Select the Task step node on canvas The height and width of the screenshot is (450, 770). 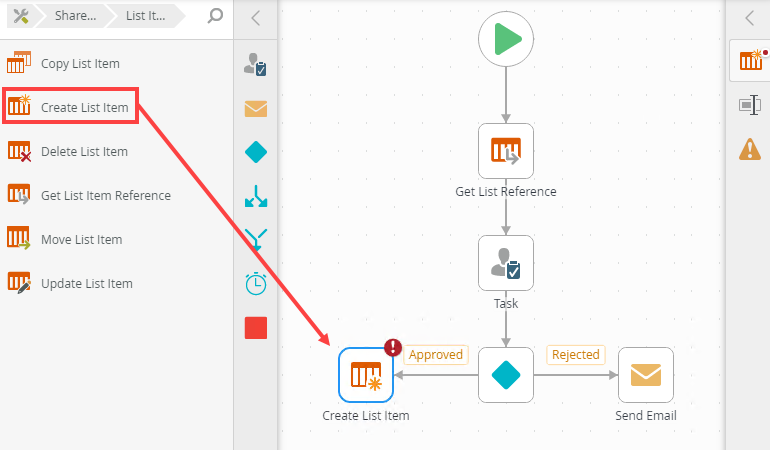point(506,263)
